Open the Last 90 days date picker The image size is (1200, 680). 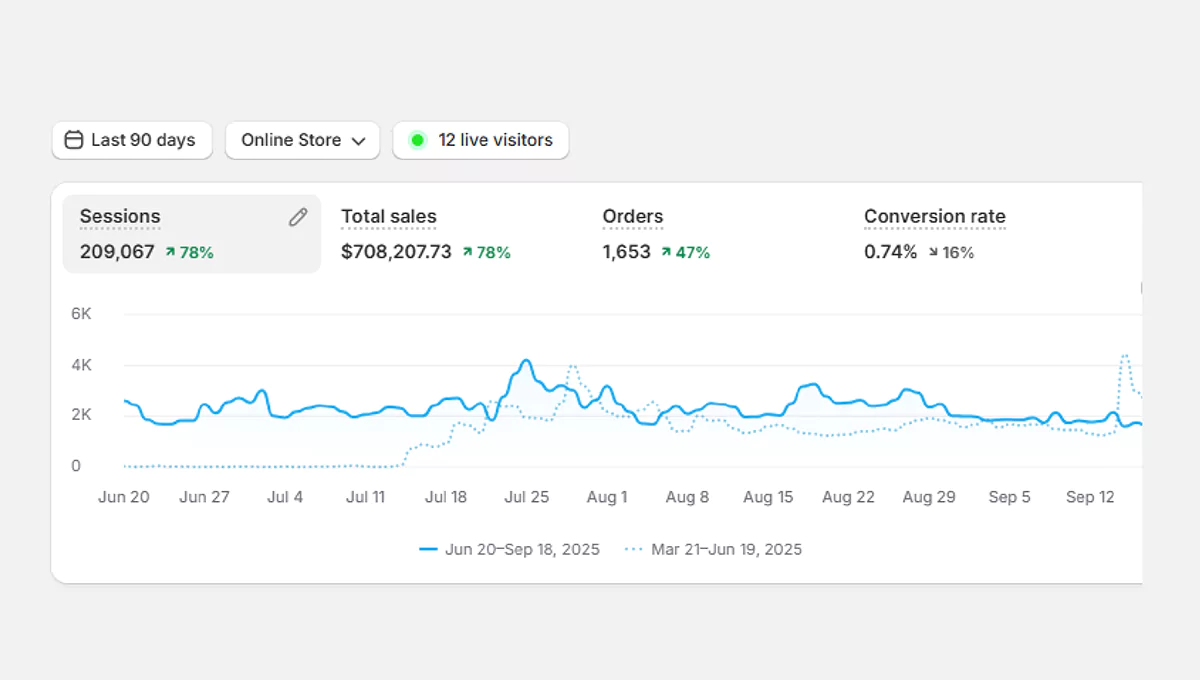coord(131,140)
